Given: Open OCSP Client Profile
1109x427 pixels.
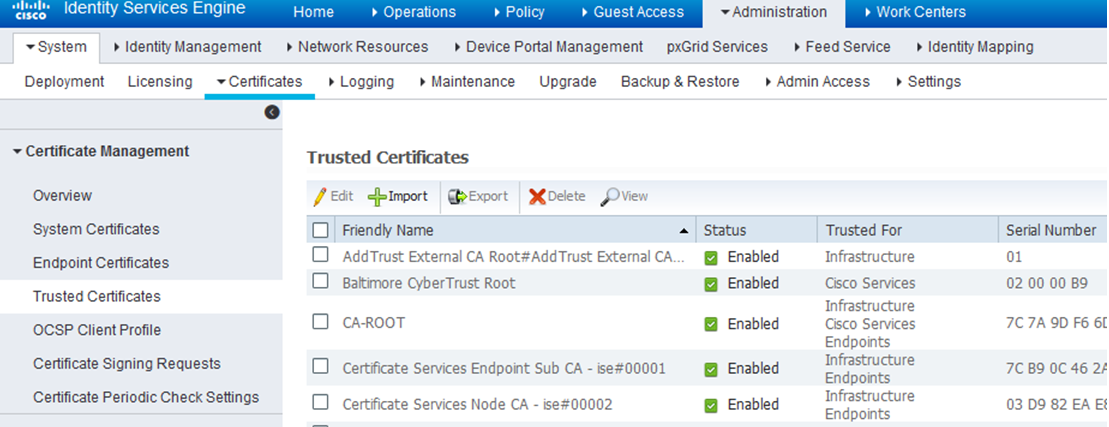Looking at the screenshot, I should 97,331.
